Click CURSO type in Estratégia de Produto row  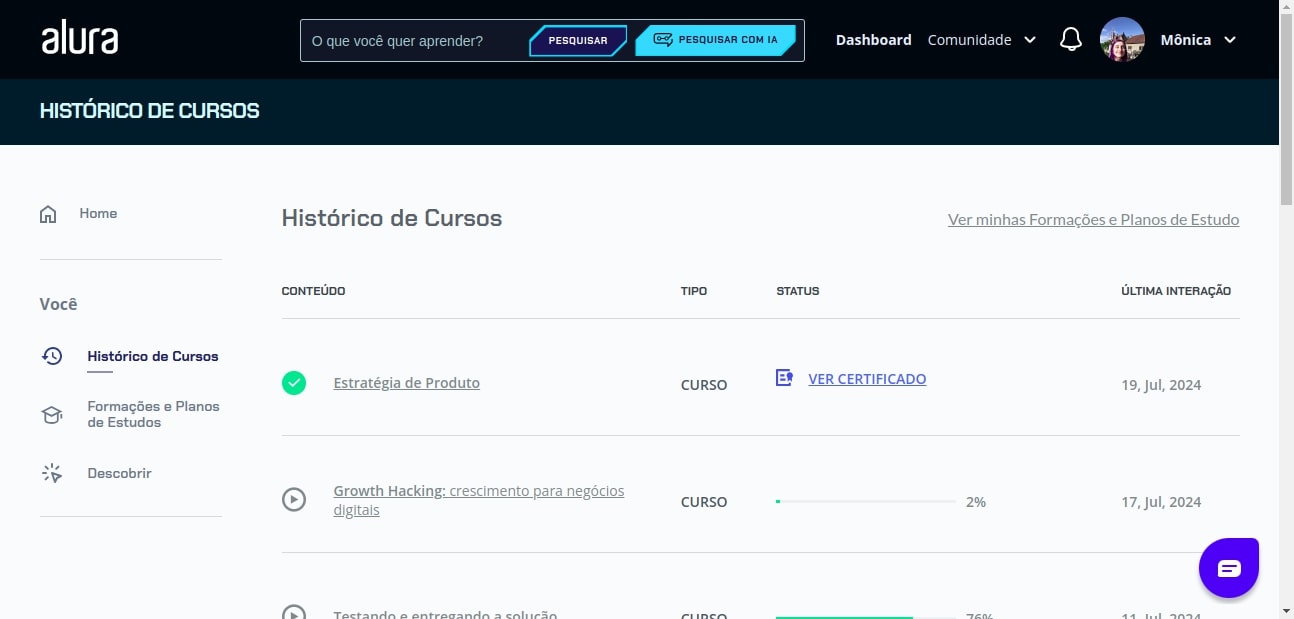[x=704, y=385]
